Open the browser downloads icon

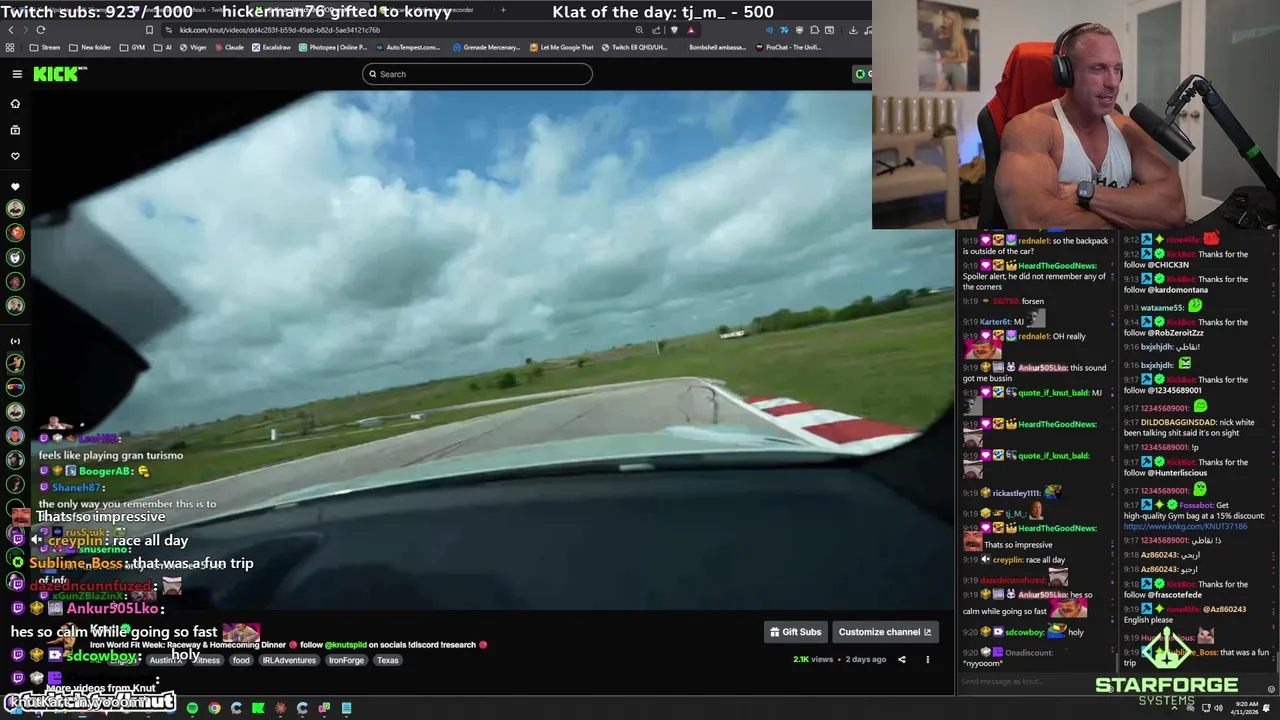(x=853, y=30)
